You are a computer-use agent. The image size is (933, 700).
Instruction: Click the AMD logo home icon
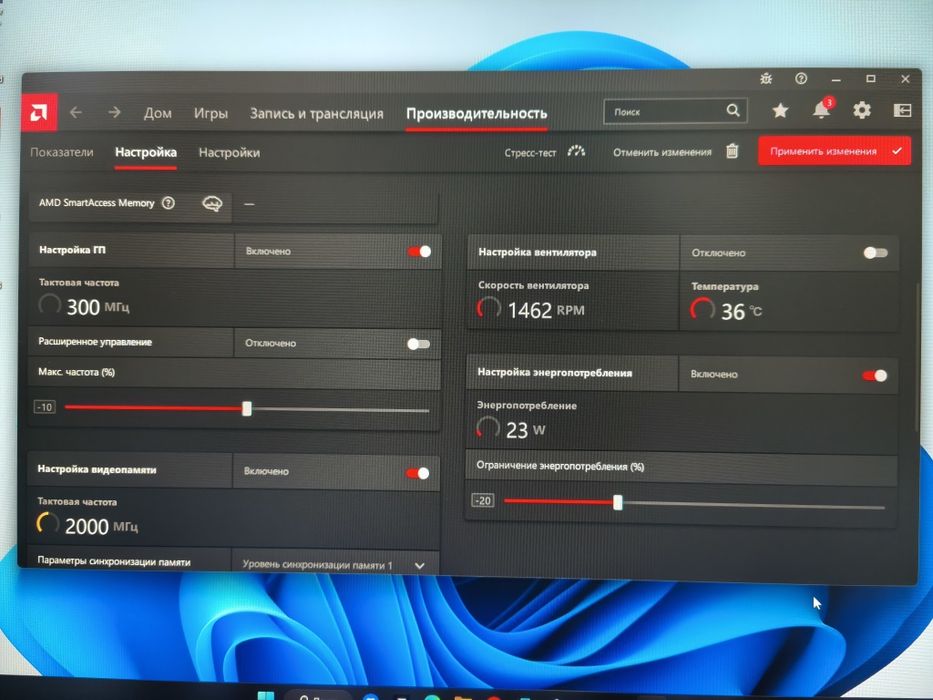pyautogui.click(x=39, y=112)
